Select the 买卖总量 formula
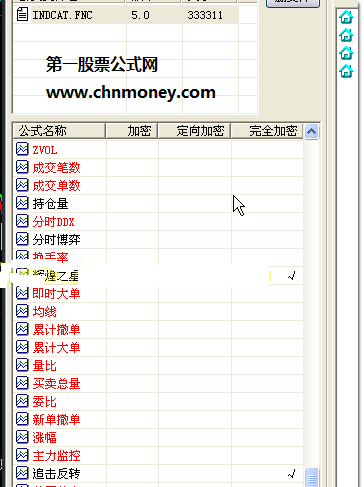The image size is (364, 487). [x=56, y=384]
